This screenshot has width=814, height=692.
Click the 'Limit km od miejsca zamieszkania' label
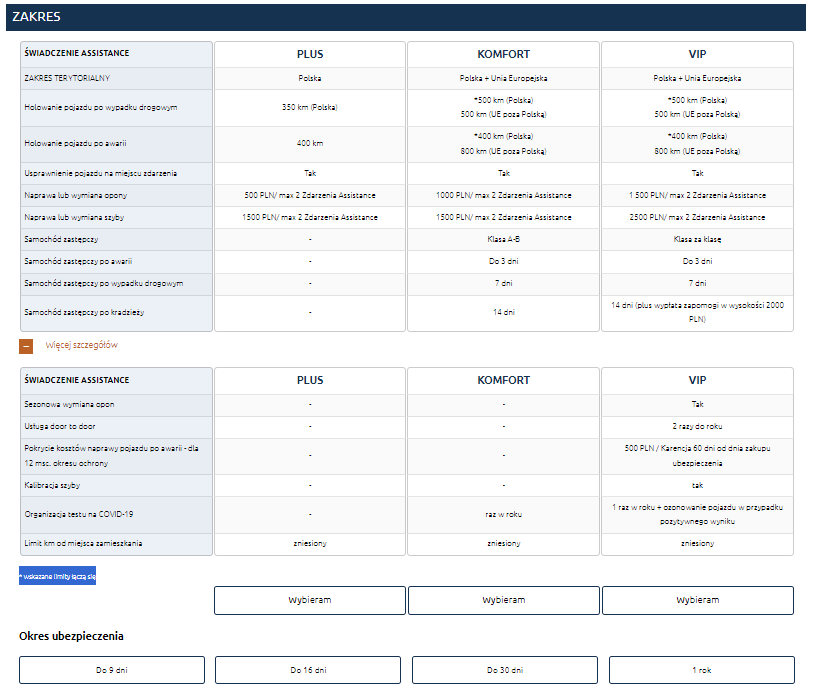point(83,543)
